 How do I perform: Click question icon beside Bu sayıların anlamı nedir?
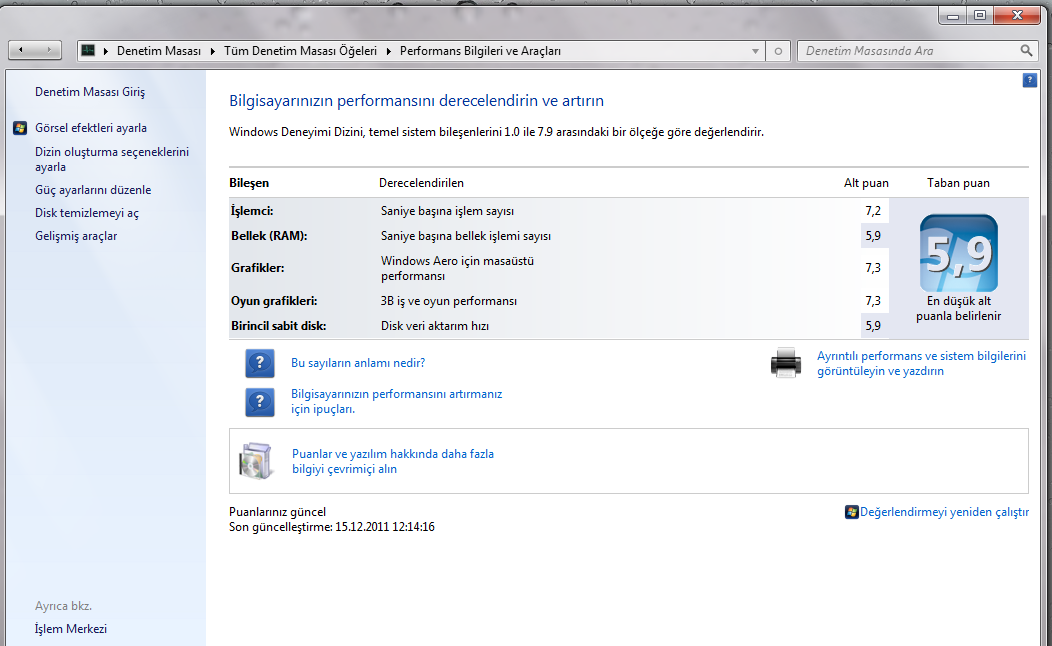[x=260, y=364]
